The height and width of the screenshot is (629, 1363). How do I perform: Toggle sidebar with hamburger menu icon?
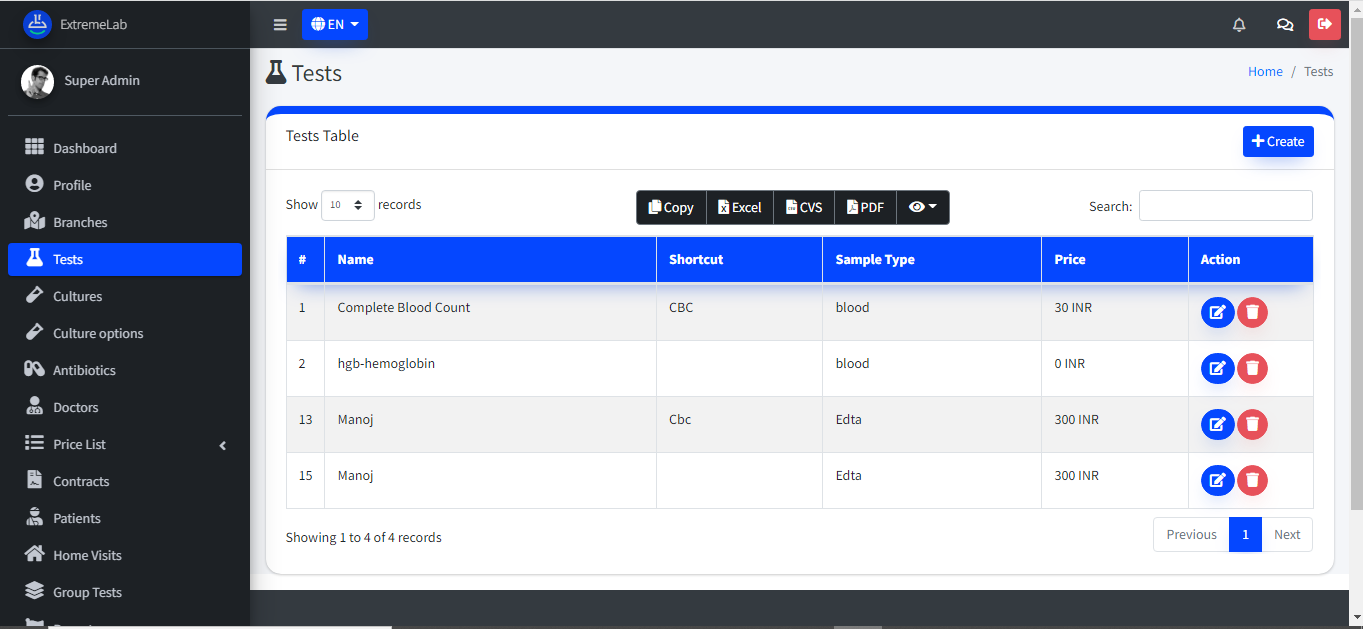pyautogui.click(x=280, y=25)
